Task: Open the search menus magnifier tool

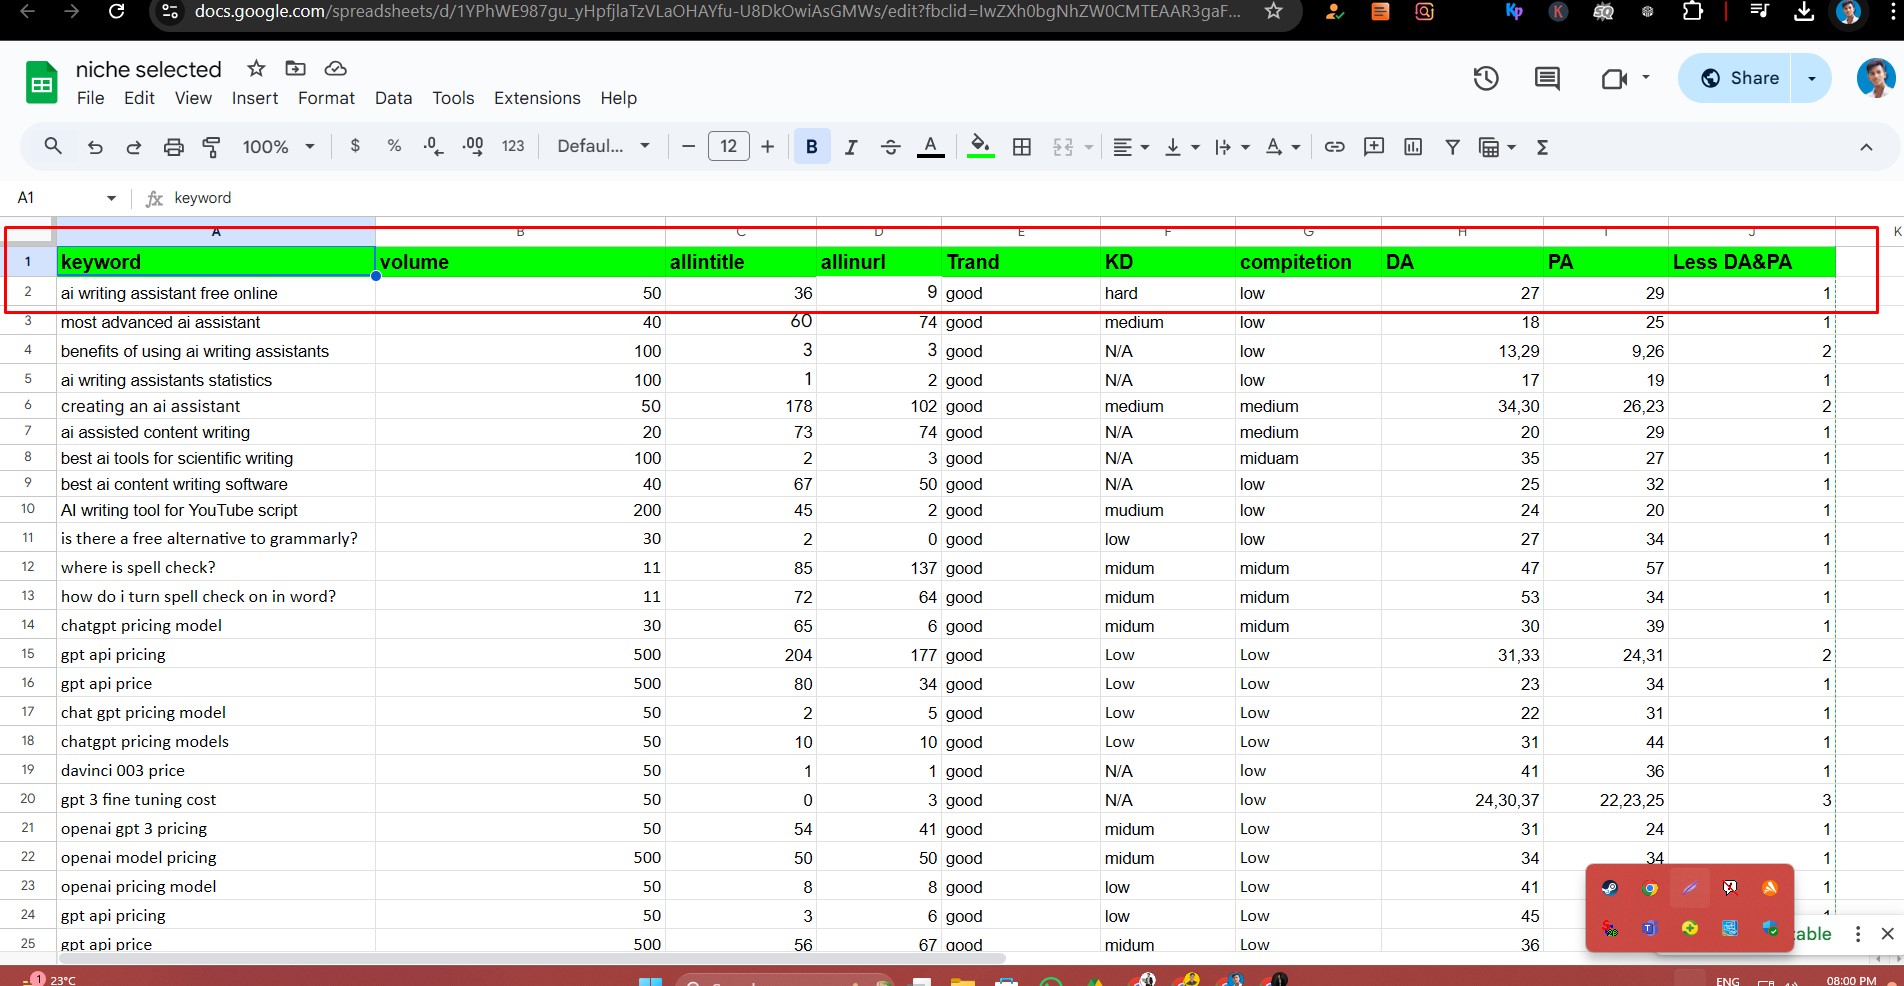Action: (x=53, y=147)
